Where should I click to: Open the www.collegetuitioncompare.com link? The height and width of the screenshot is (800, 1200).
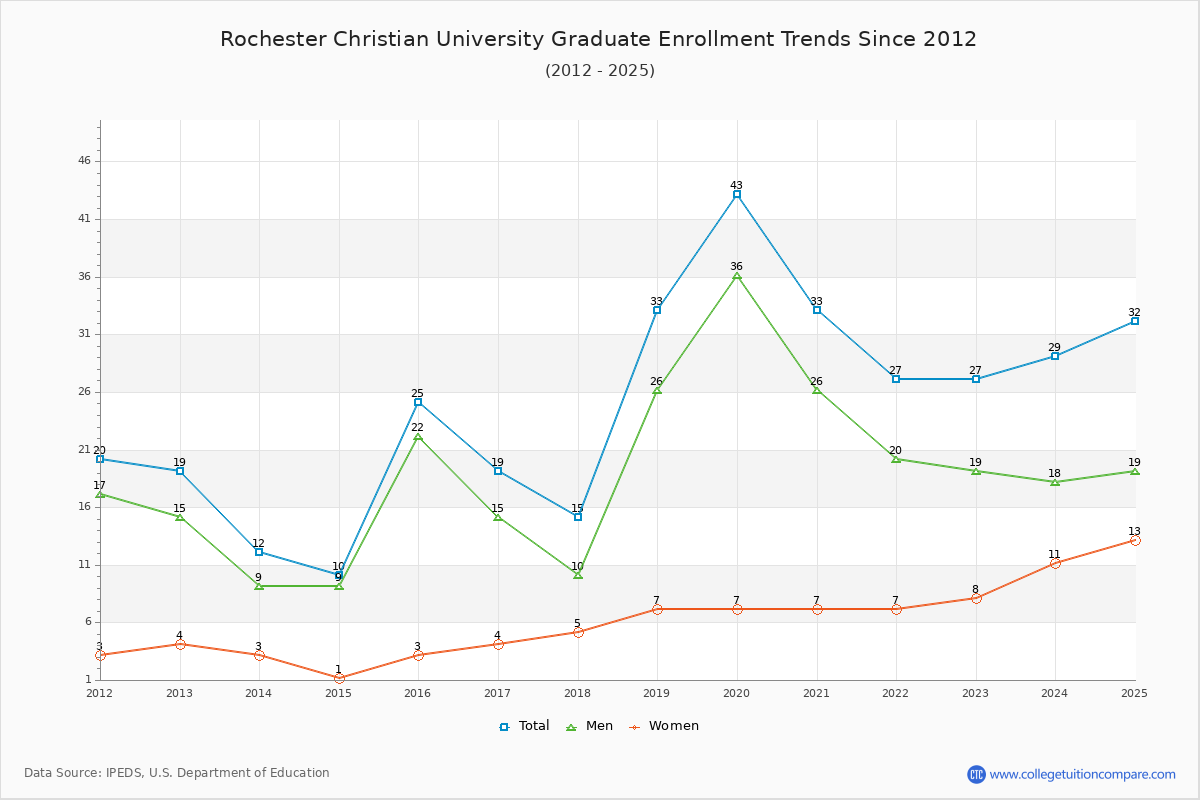click(1083, 774)
